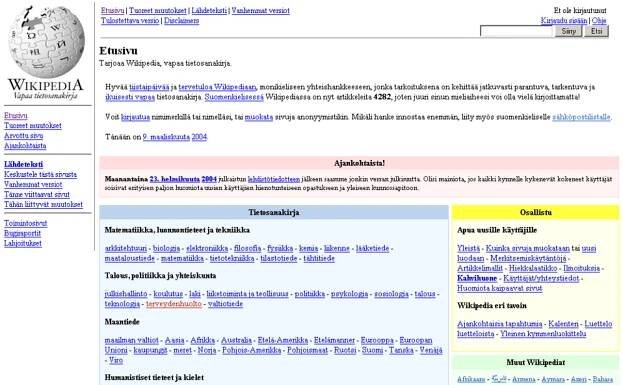Open Suomi geography link
Image resolution: width=623 pixels, height=385 pixels.
[373, 350]
